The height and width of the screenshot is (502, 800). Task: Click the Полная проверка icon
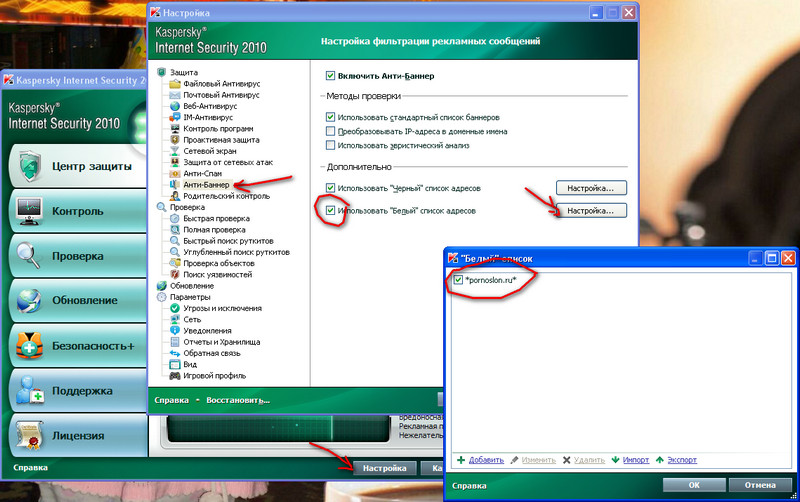175,230
